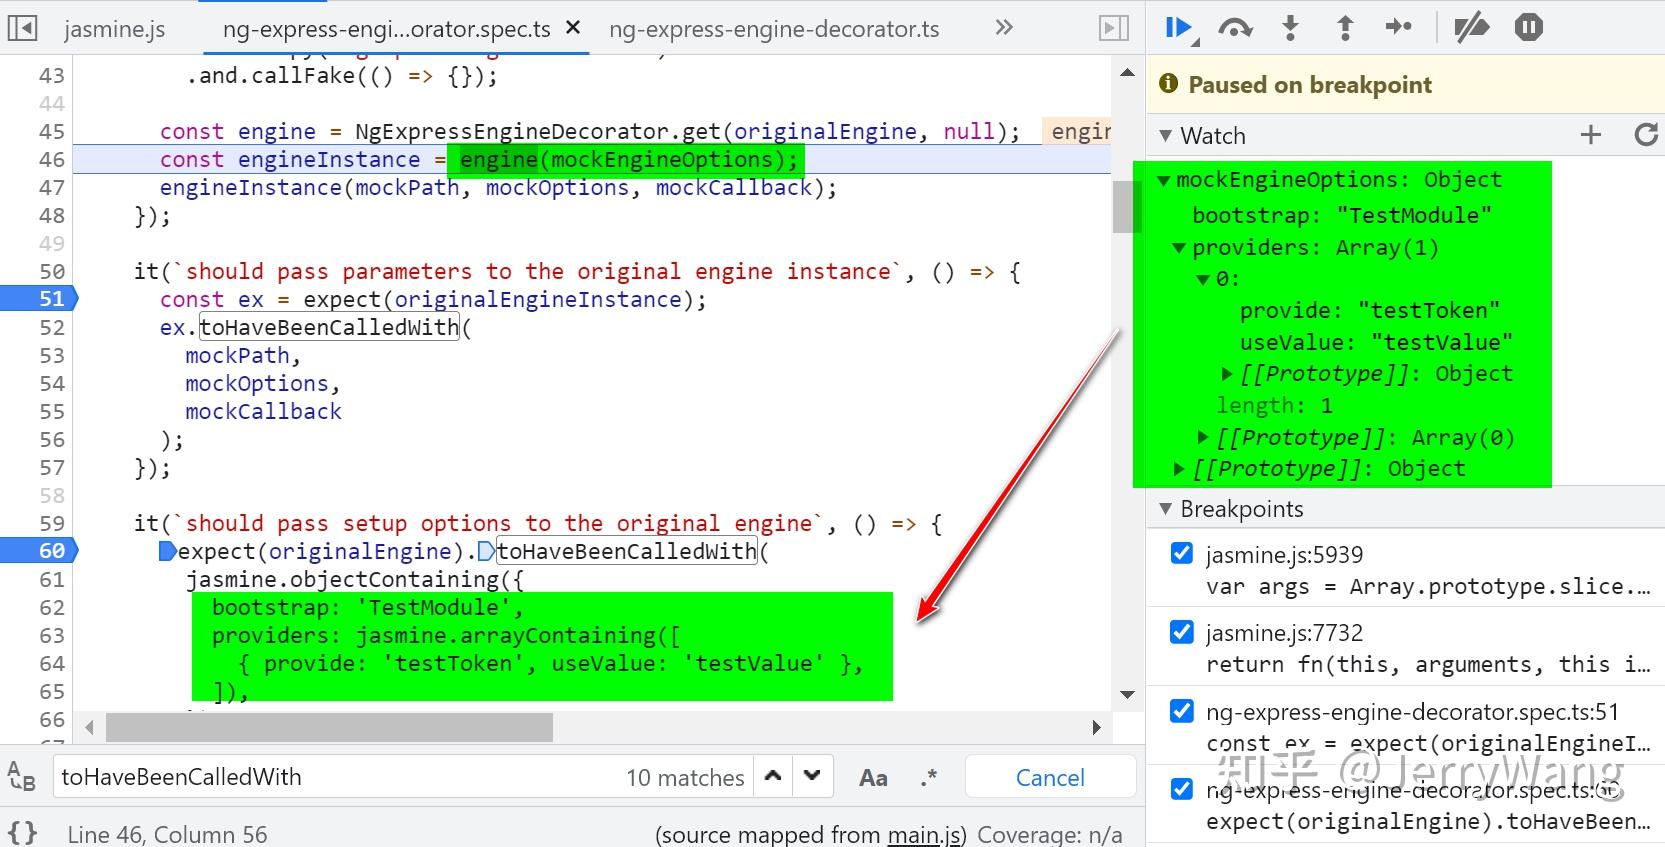Go to next search match
The image size is (1665, 847).
pyautogui.click(x=812, y=776)
